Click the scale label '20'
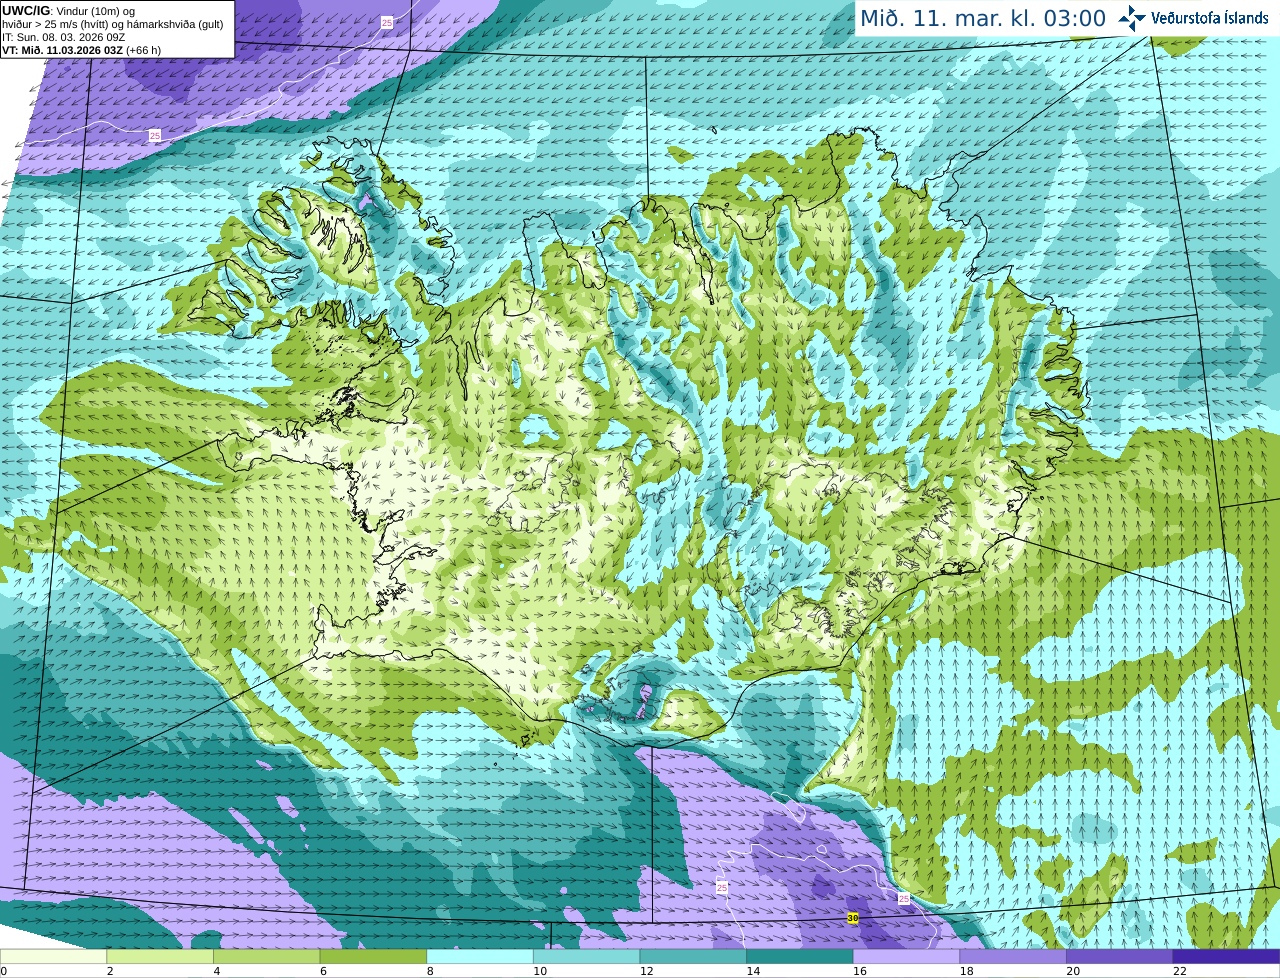Screen dimensions: 1280x978 coord(1073,971)
